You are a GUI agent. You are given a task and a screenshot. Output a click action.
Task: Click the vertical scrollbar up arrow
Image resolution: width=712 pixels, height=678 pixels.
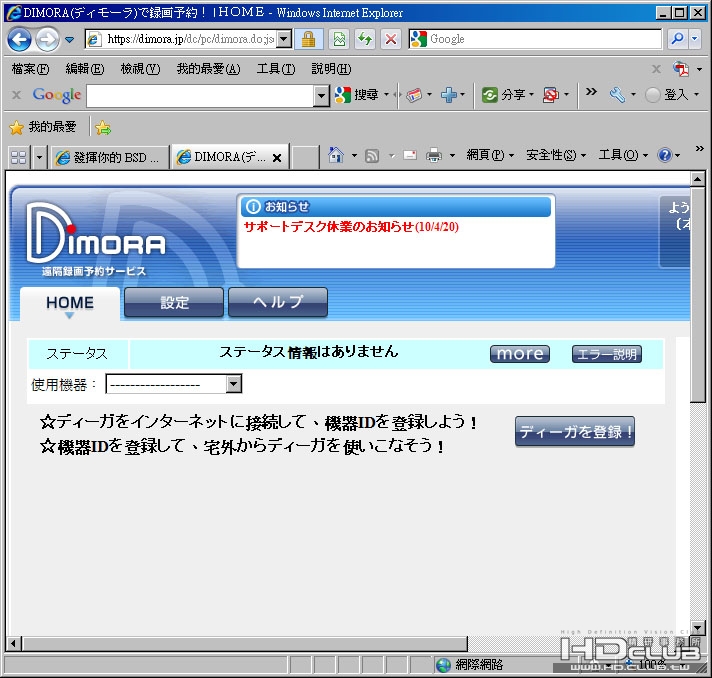click(698, 179)
